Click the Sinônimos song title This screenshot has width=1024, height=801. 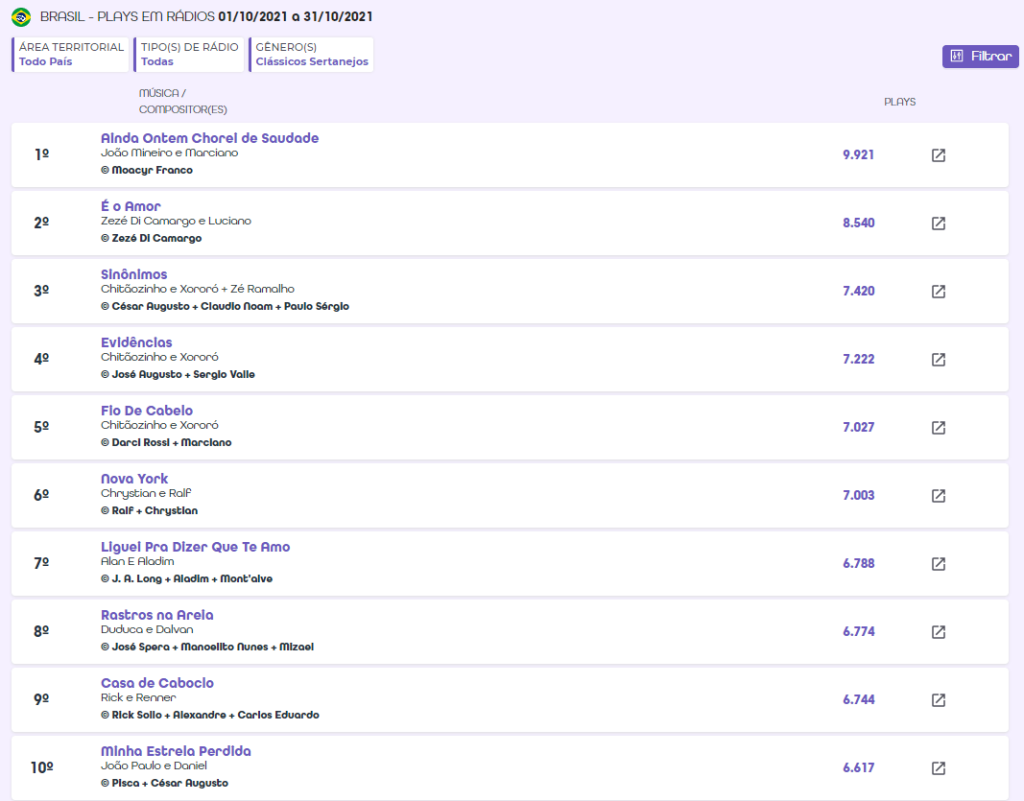[x=134, y=274]
